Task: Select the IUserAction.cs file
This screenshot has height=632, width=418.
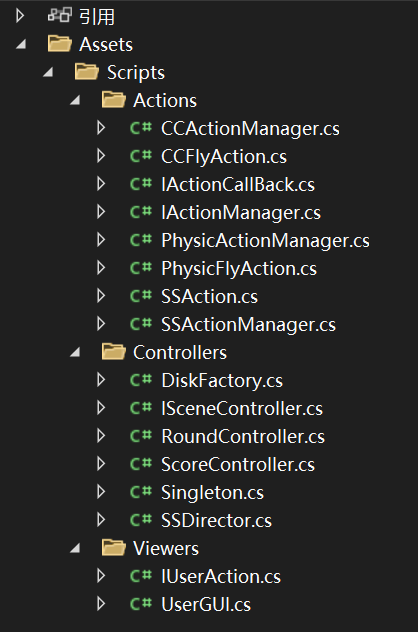Action: click(x=221, y=576)
